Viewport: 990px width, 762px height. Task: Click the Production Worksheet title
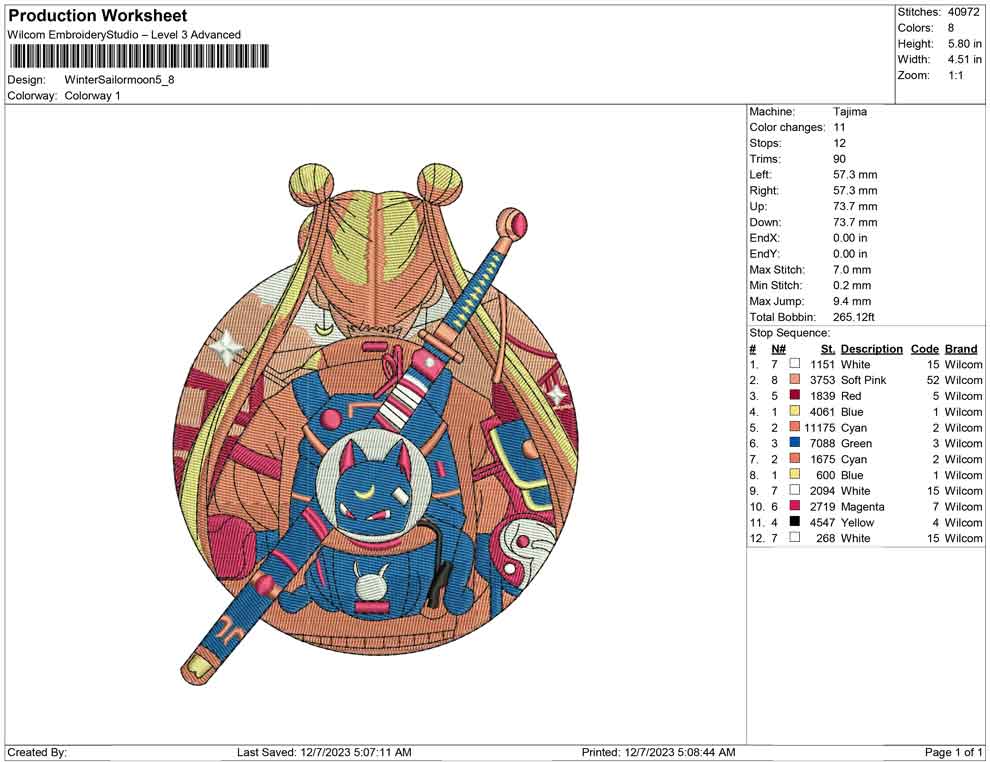tap(97, 16)
